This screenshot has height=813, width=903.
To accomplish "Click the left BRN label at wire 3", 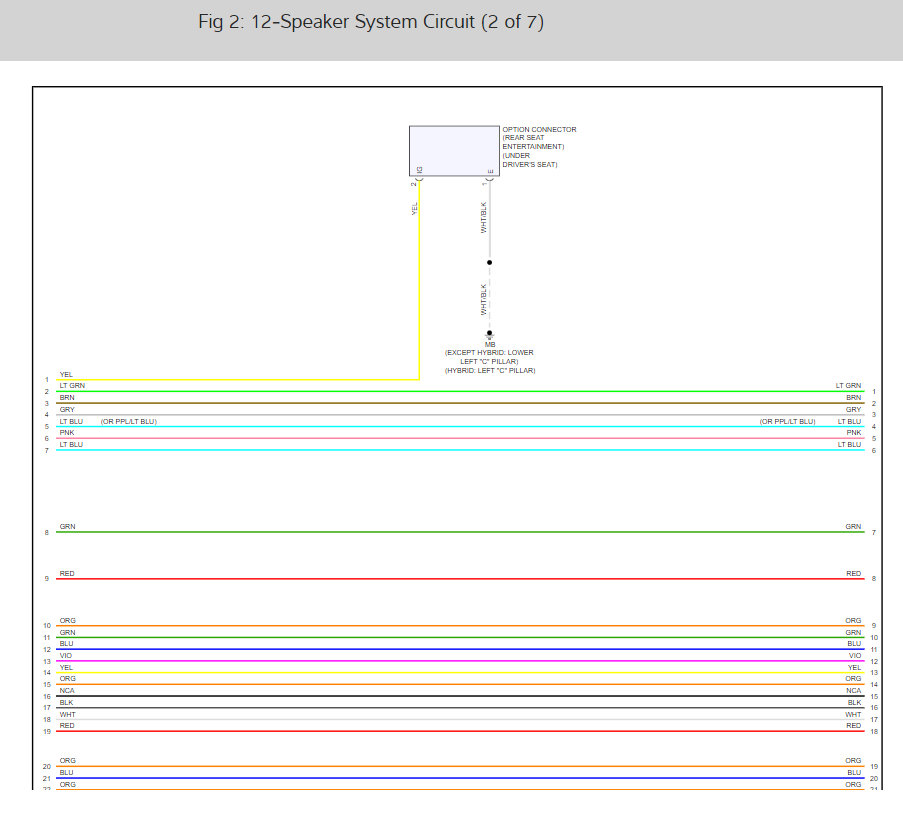I will click(x=67, y=397).
